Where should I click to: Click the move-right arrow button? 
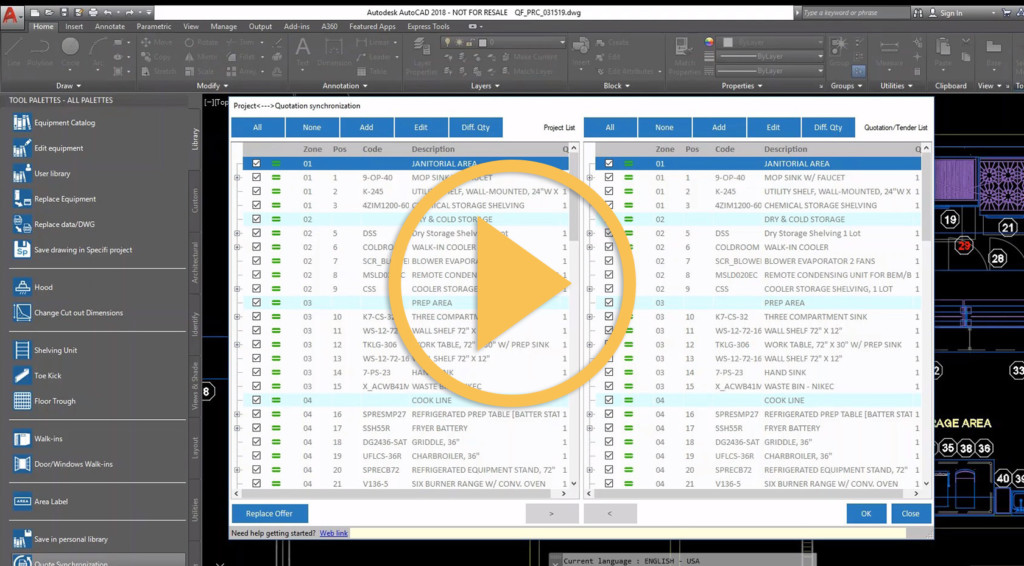click(x=552, y=514)
